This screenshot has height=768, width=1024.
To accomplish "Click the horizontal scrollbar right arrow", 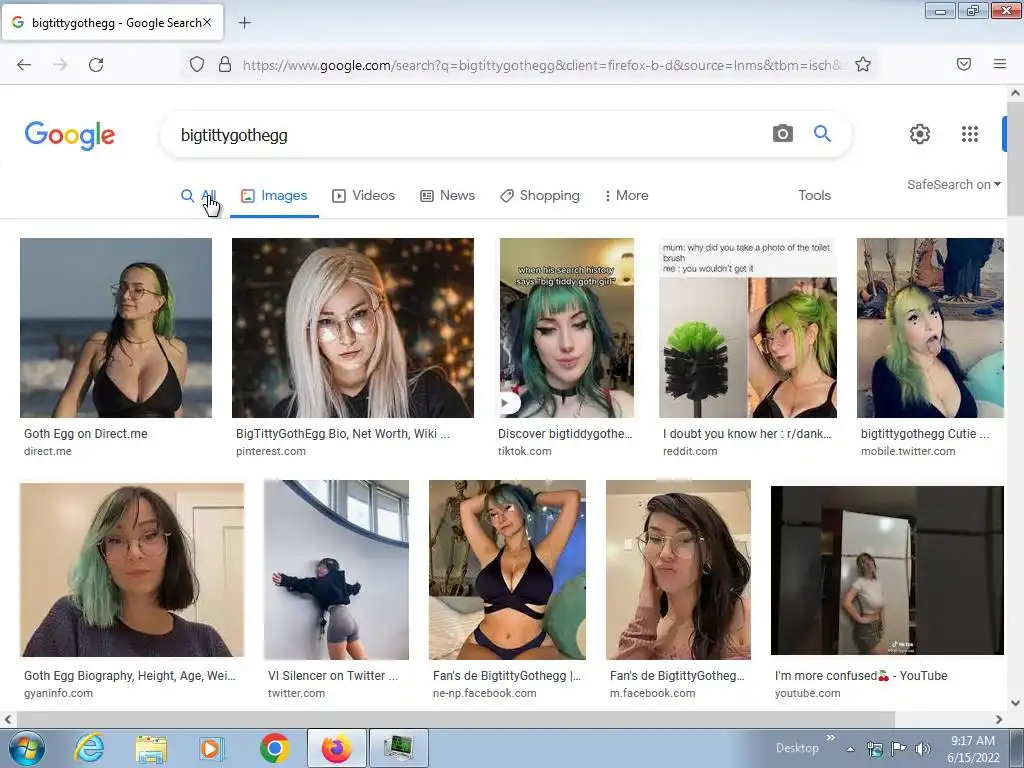I will click(999, 719).
